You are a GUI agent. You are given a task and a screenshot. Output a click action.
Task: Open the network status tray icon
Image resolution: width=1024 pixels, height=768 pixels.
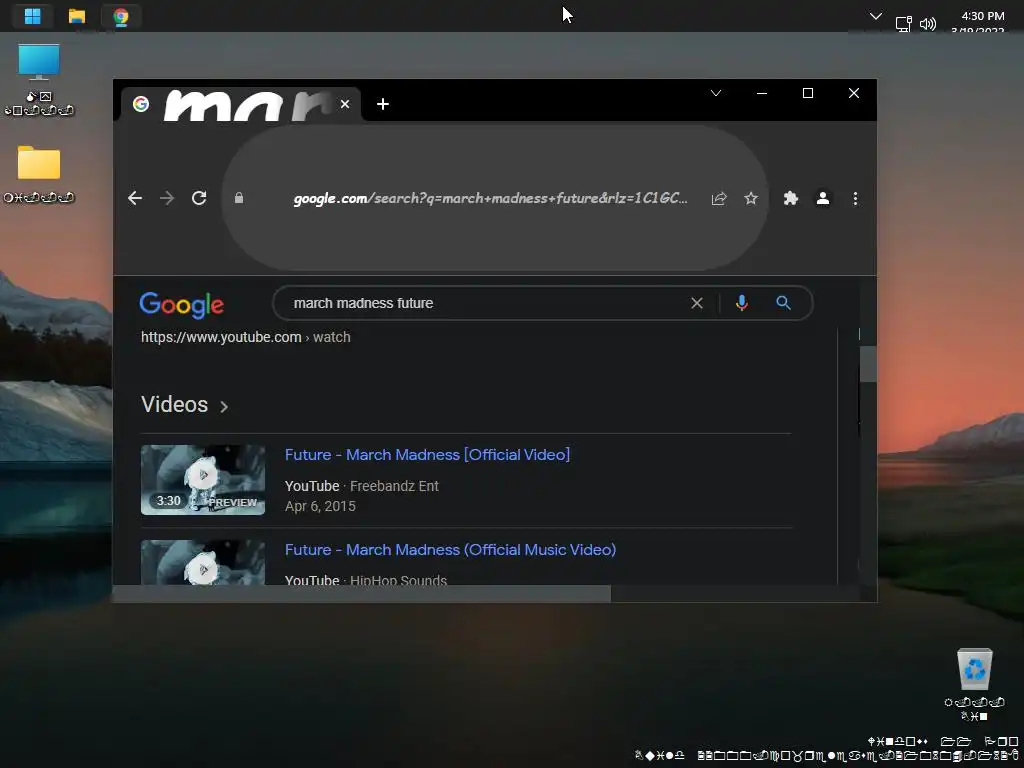click(x=903, y=24)
